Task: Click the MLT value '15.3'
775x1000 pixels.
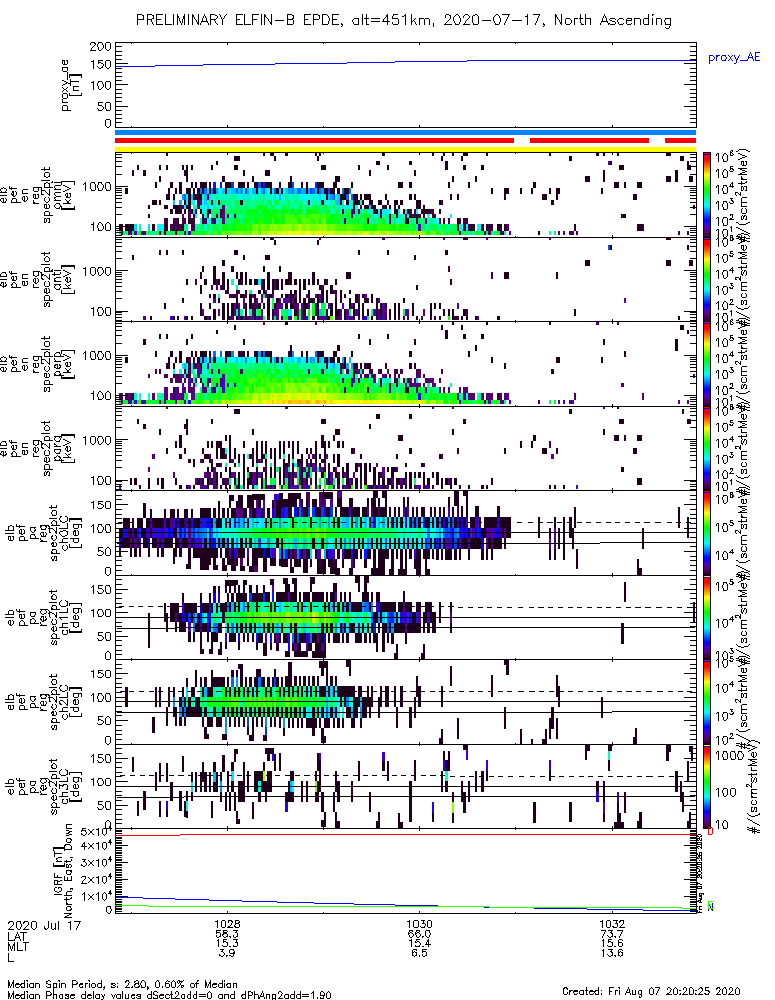Action: click(x=227, y=943)
